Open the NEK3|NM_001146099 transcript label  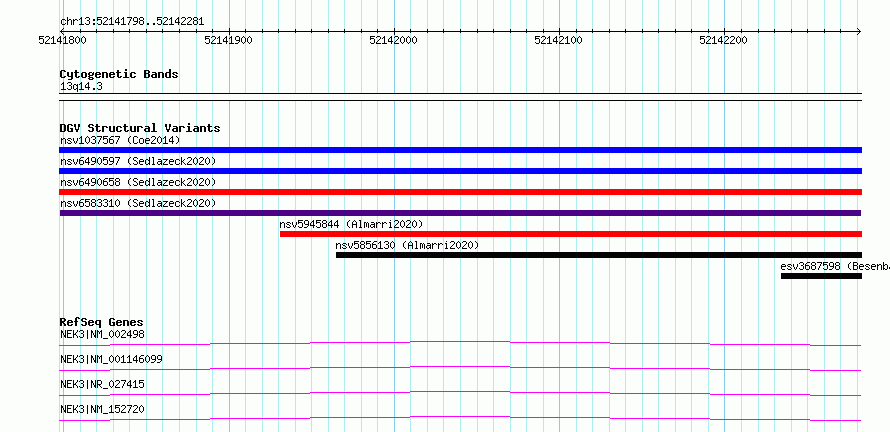pyautogui.click(x=111, y=359)
